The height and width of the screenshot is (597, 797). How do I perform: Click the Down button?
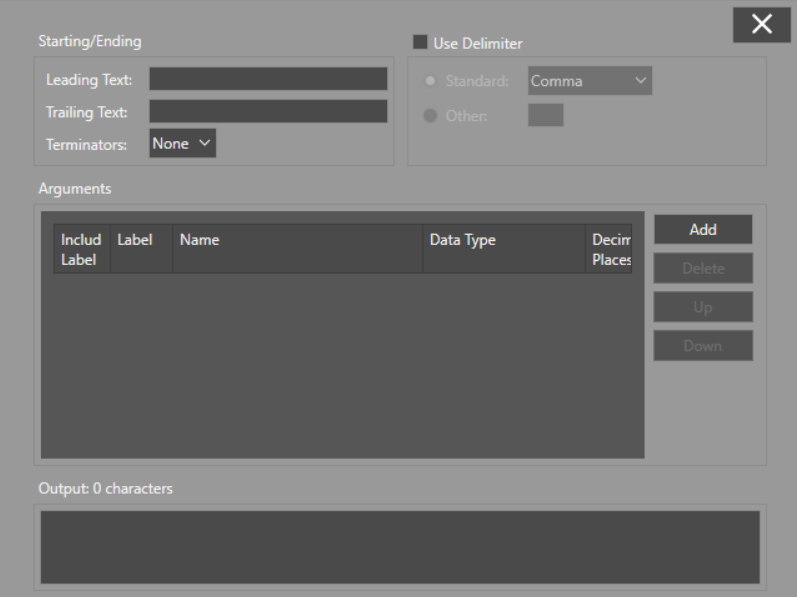pos(702,346)
